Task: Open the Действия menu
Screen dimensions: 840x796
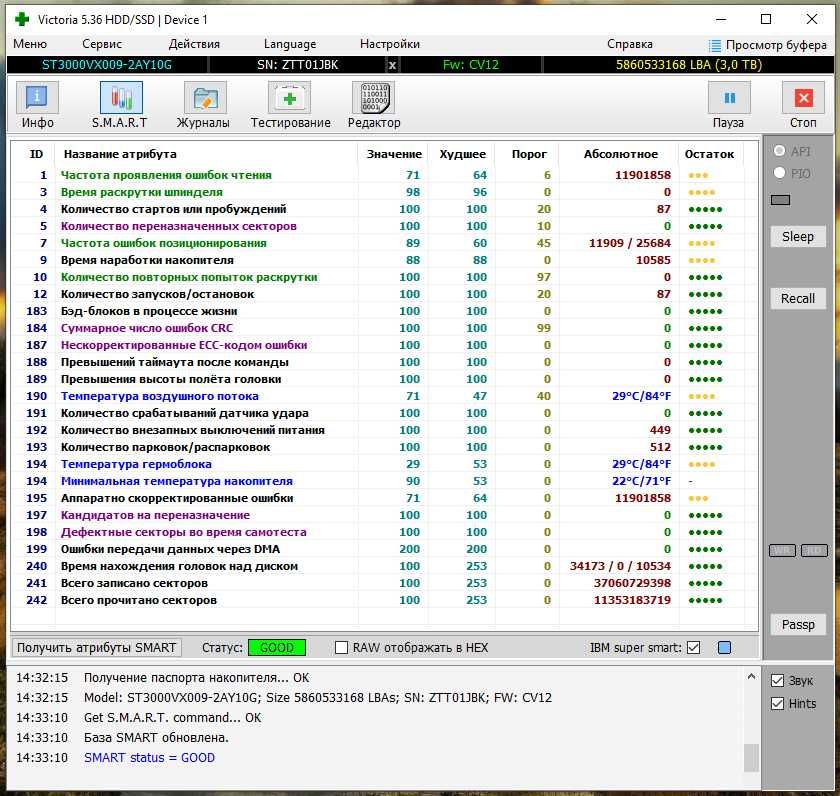Action: tap(194, 44)
